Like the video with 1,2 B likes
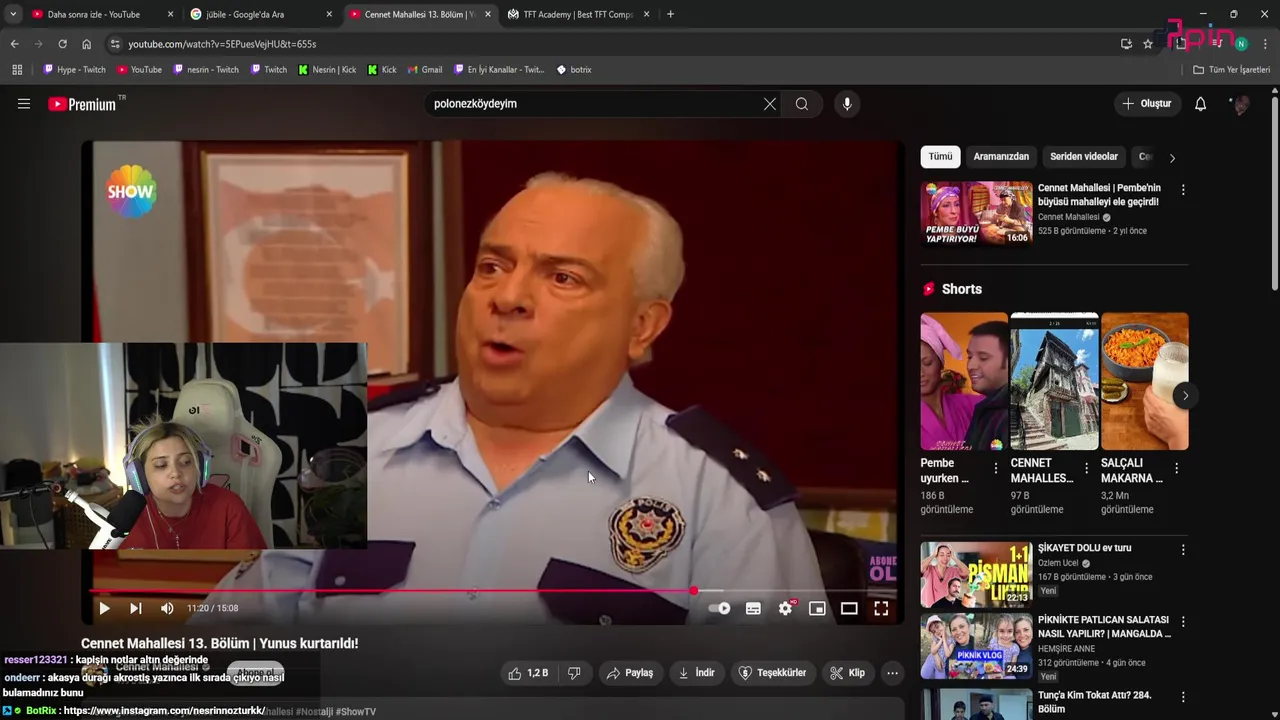 [x=527, y=673]
